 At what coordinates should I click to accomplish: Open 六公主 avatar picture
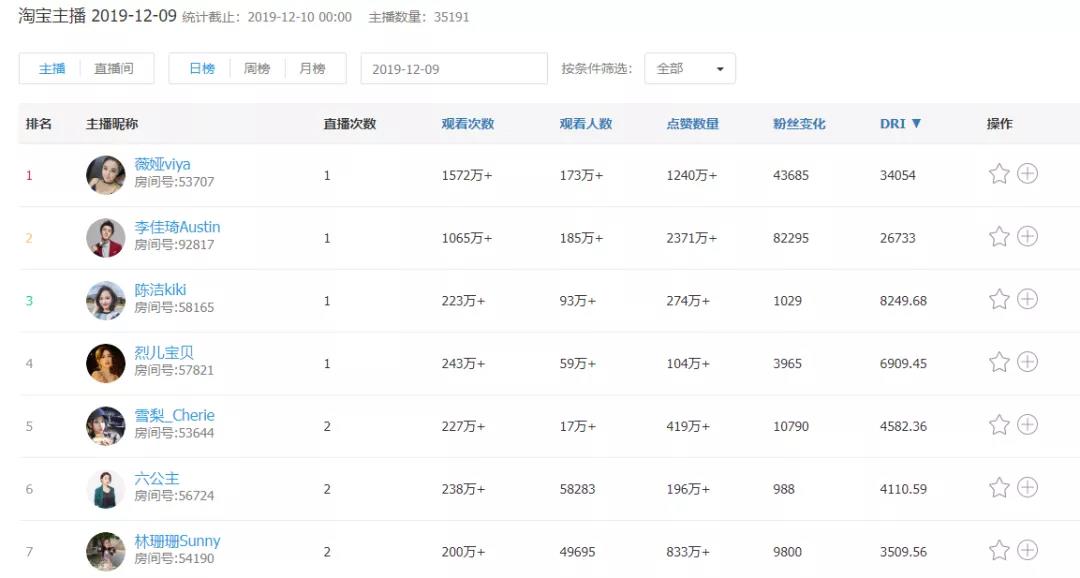click(x=105, y=488)
